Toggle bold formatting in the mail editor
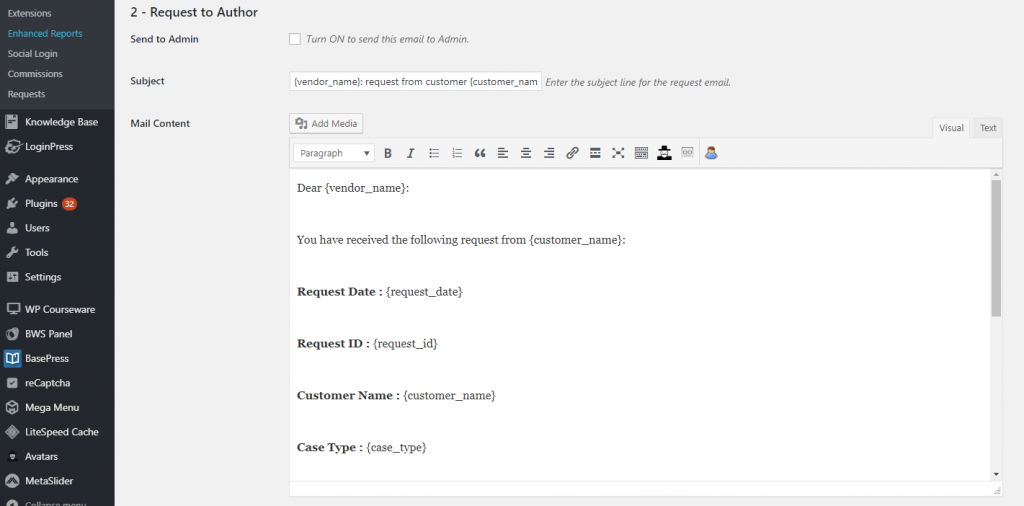 pos(387,153)
